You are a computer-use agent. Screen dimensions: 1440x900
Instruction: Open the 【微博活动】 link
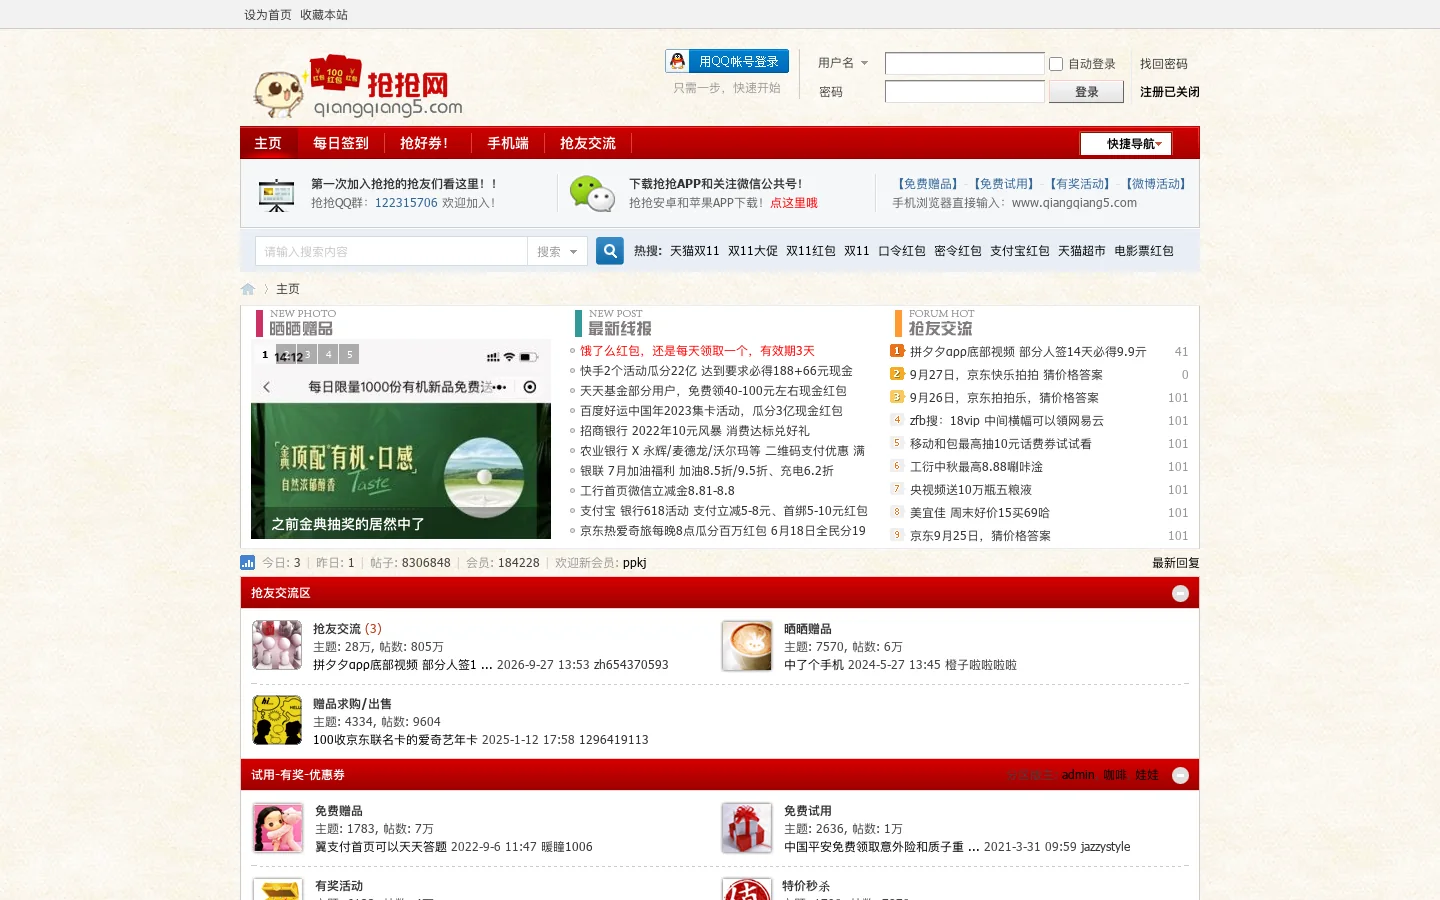pyautogui.click(x=1155, y=184)
